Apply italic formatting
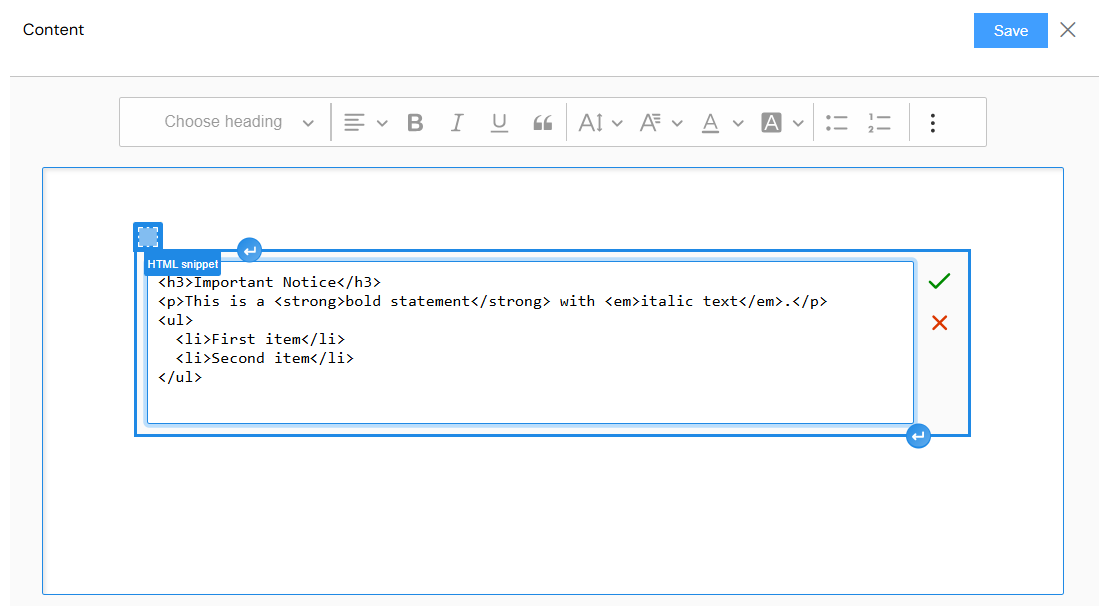The image size is (1099, 606). [x=457, y=122]
